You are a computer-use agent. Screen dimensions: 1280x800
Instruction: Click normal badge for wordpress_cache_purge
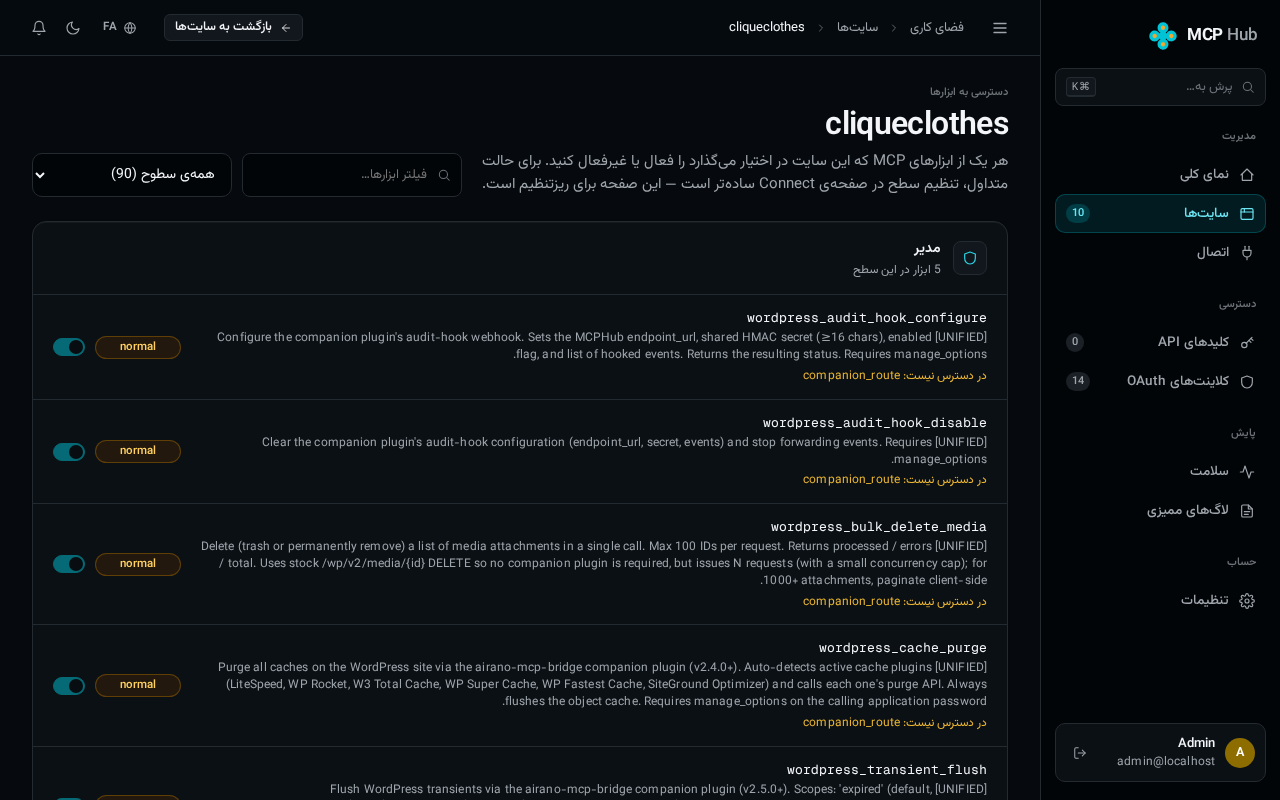138,685
